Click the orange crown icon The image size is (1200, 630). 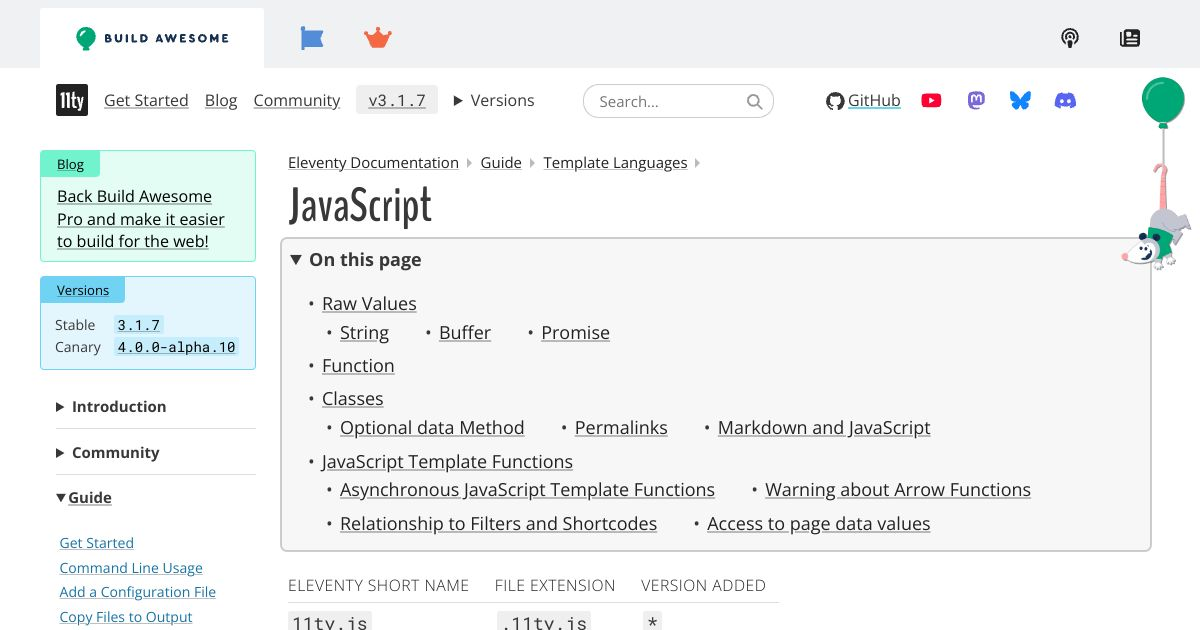coord(378,38)
